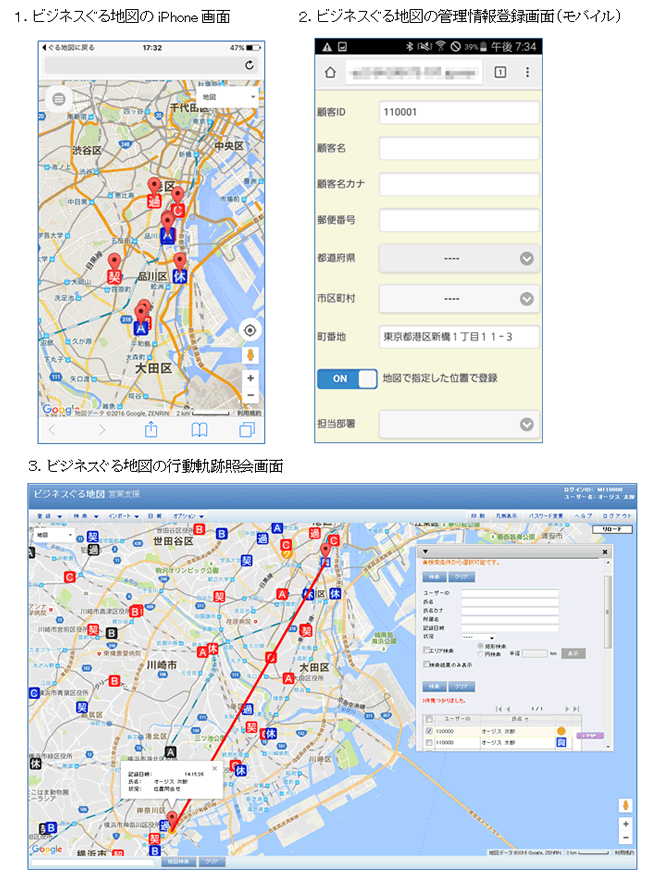Image resolution: width=650 pixels, height=890 pixels.
Task: Open the インポート menu
Action: coord(123,516)
